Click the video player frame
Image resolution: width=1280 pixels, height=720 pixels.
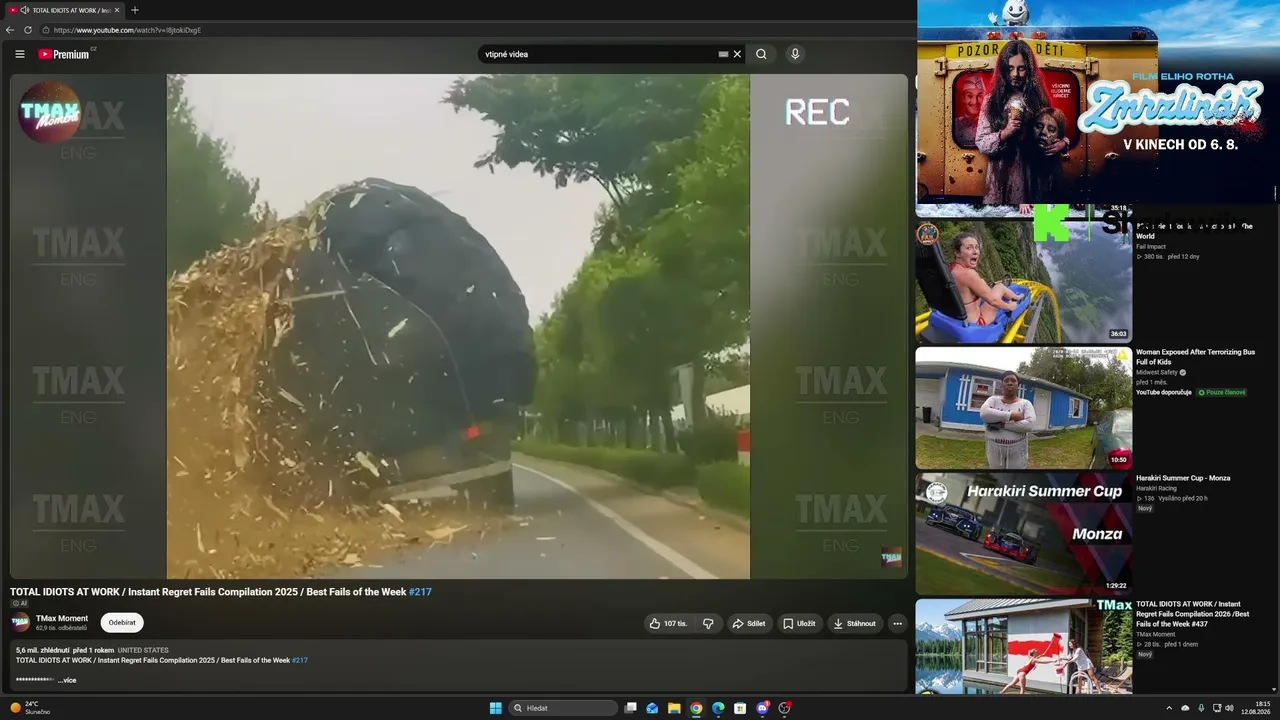(x=458, y=326)
